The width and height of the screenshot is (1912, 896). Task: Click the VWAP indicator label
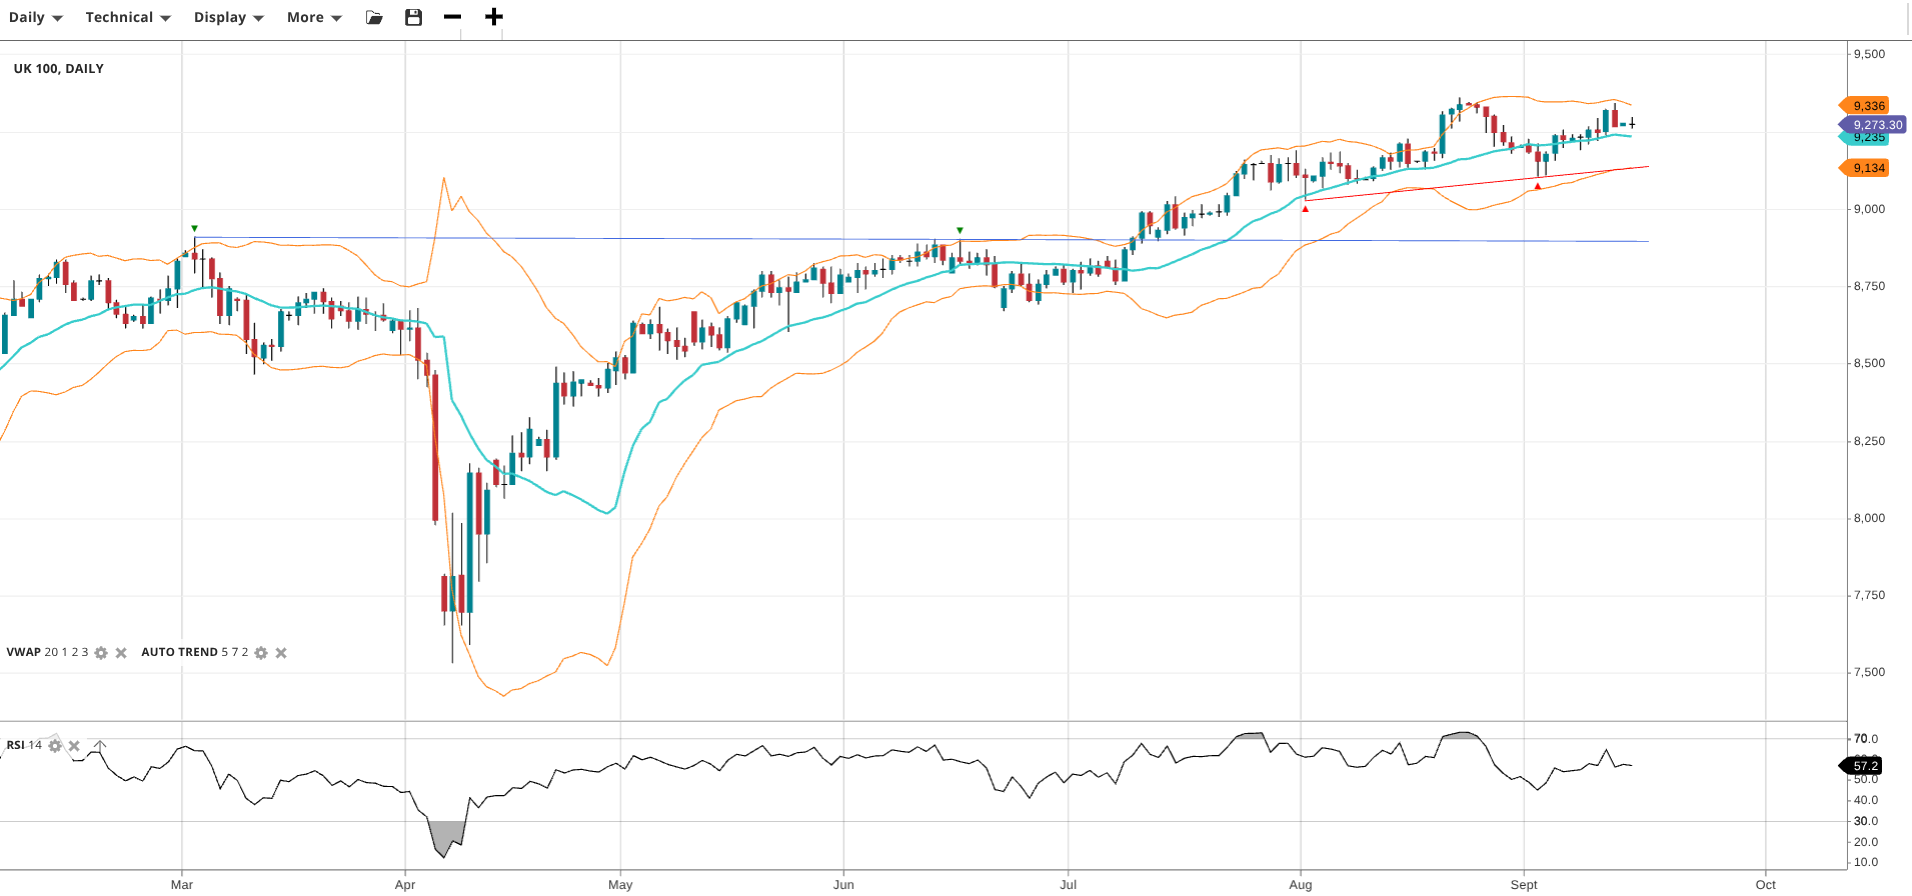tap(24, 652)
